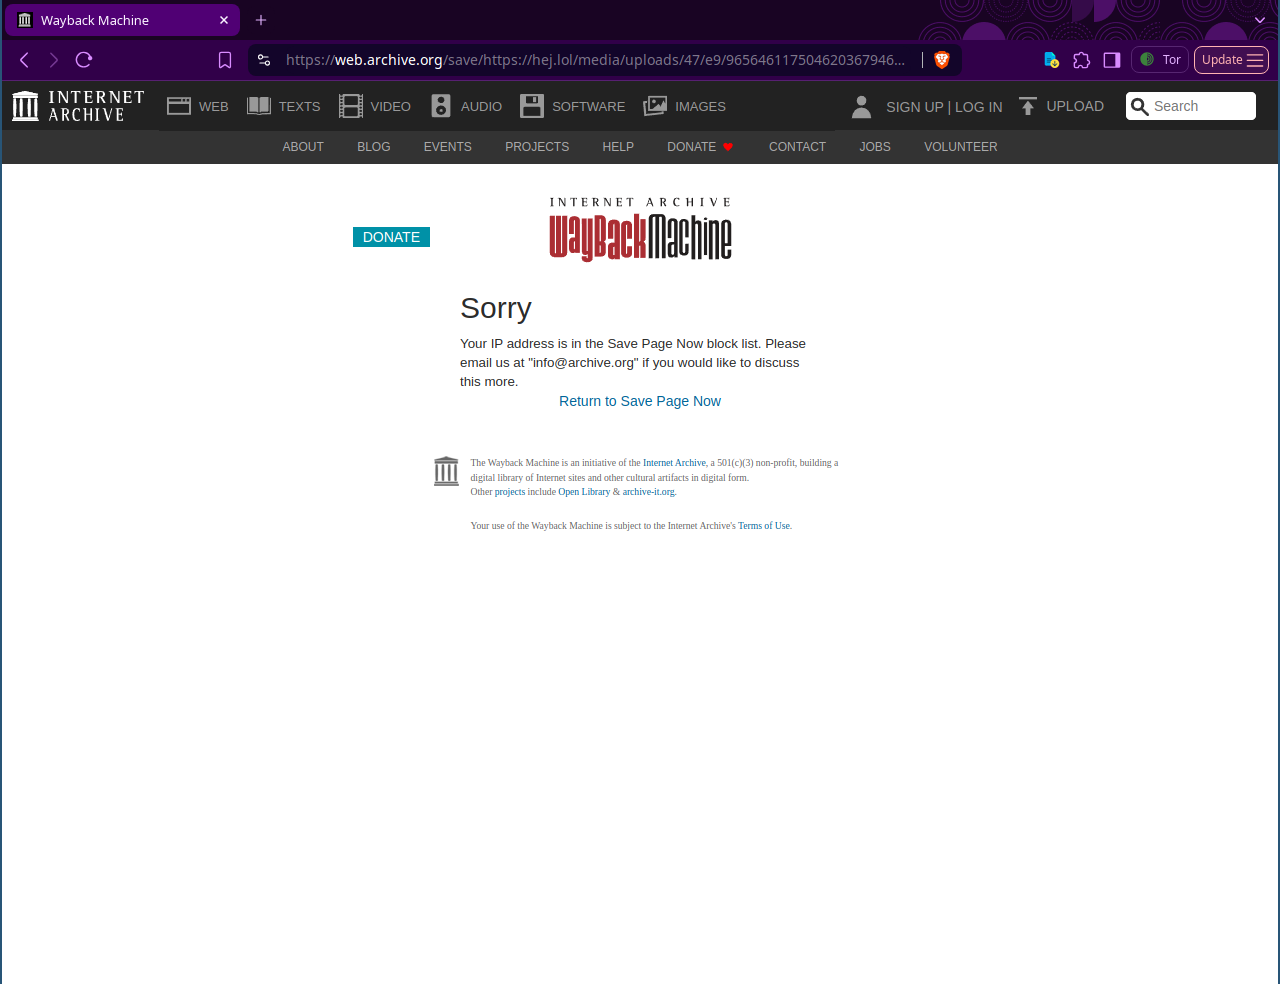Screen dimensions: 1280x984
Task: Bookmark this page with the bookmark icon
Action: tap(225, 60)
